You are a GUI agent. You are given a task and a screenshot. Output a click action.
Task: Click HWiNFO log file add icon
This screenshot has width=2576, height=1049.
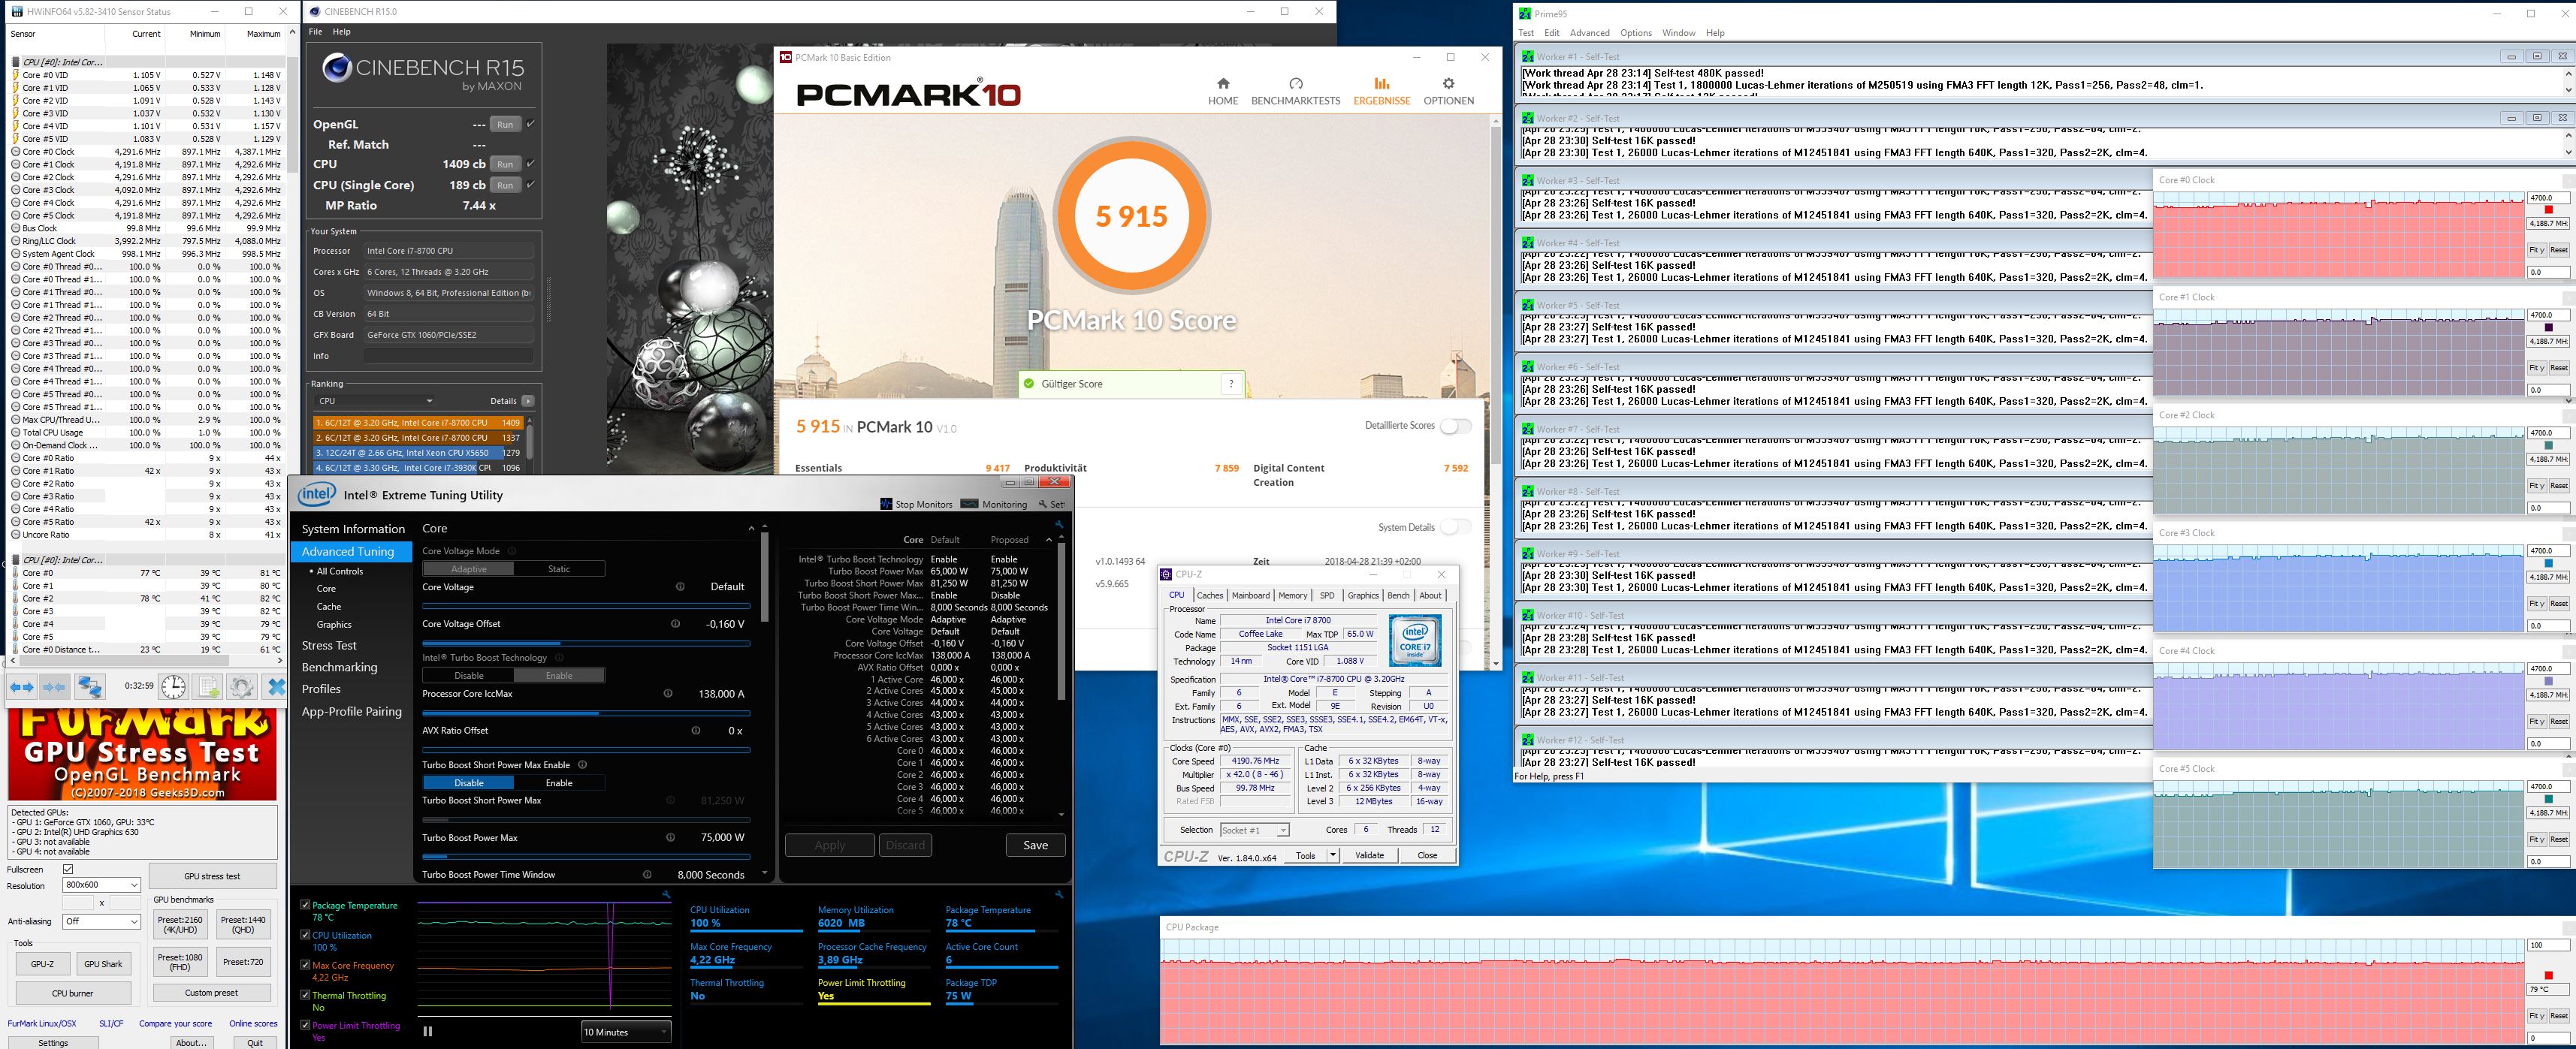tap(208, 686)
